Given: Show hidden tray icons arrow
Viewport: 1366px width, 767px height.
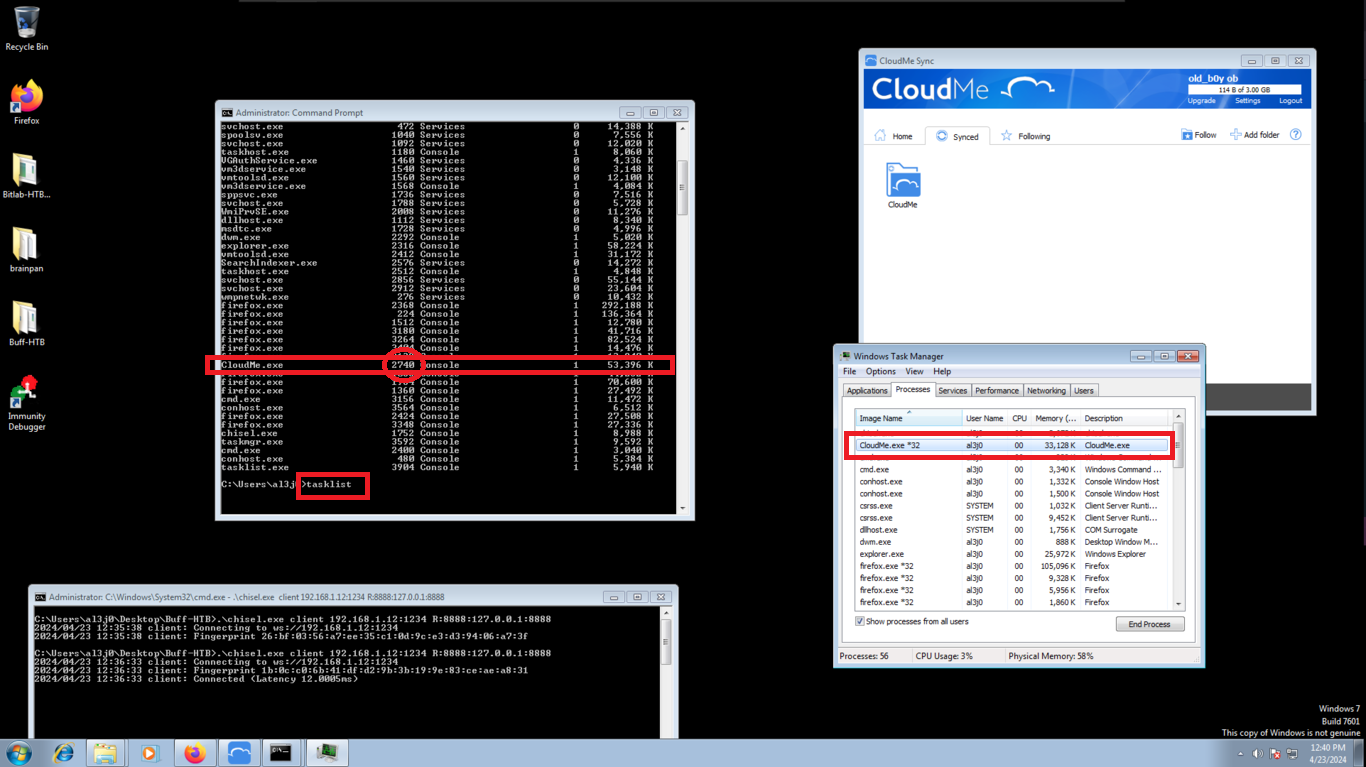Looking at the screenshot, I should tap(1241, 753).
